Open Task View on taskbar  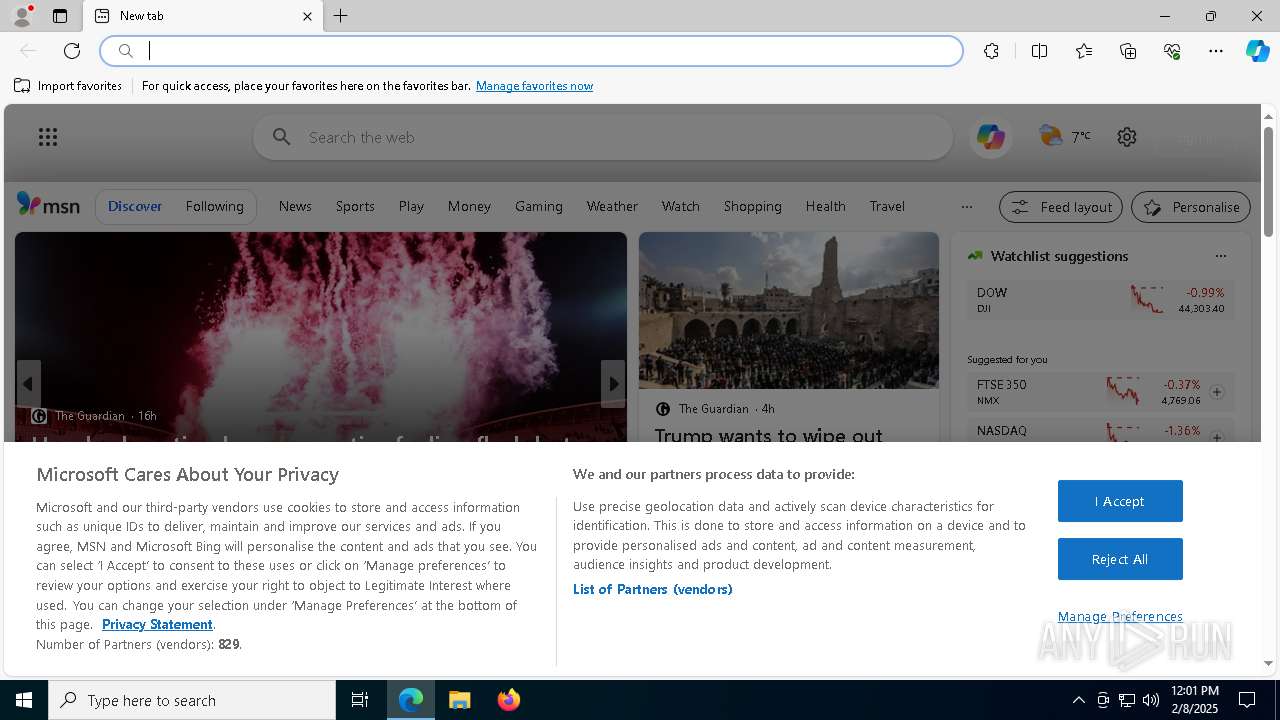tap(360, 700)
